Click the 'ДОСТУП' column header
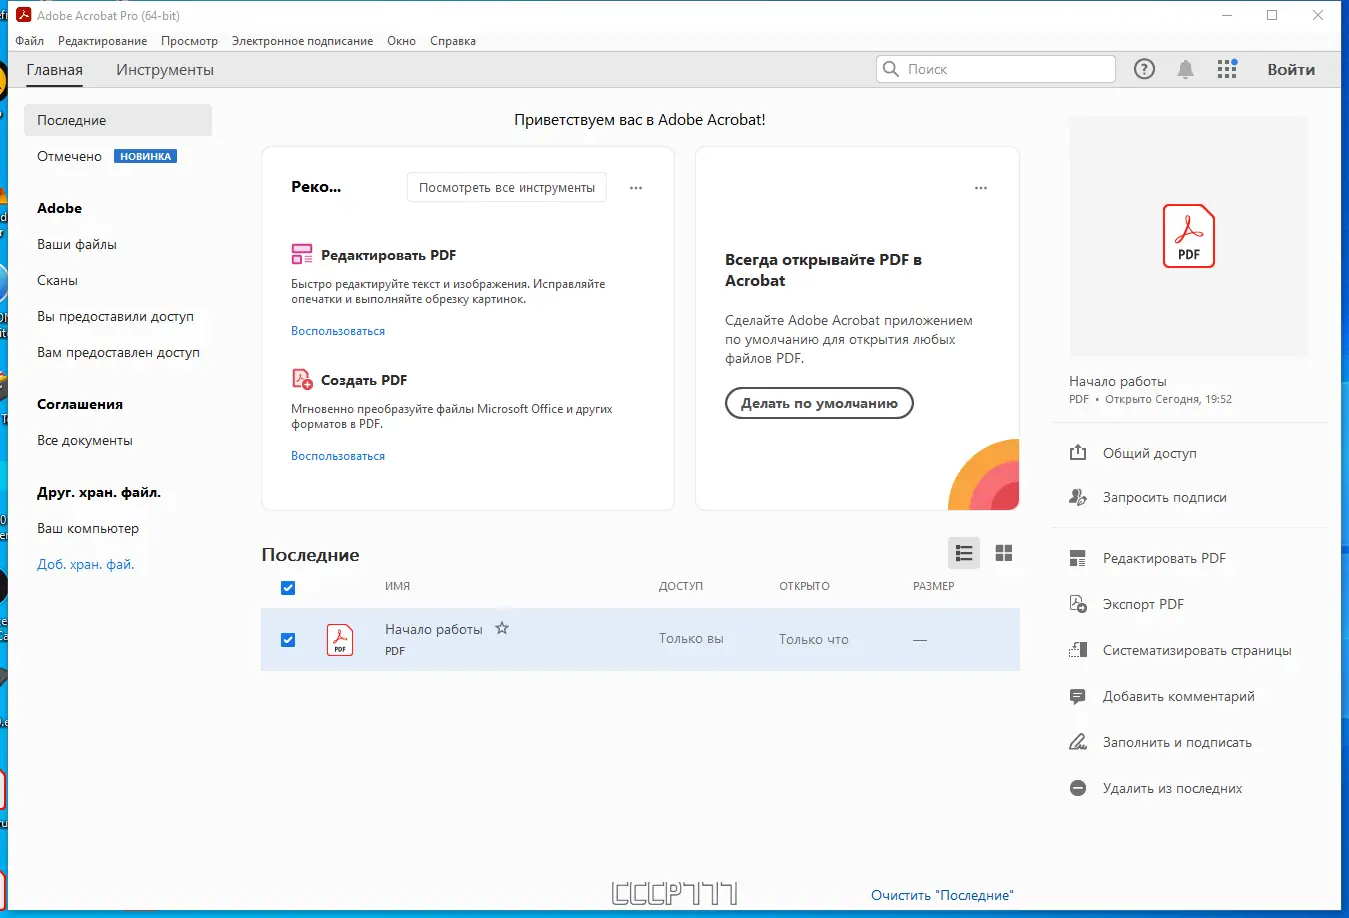The width and height of the screenshot is (1349, 918). [681, 586]
